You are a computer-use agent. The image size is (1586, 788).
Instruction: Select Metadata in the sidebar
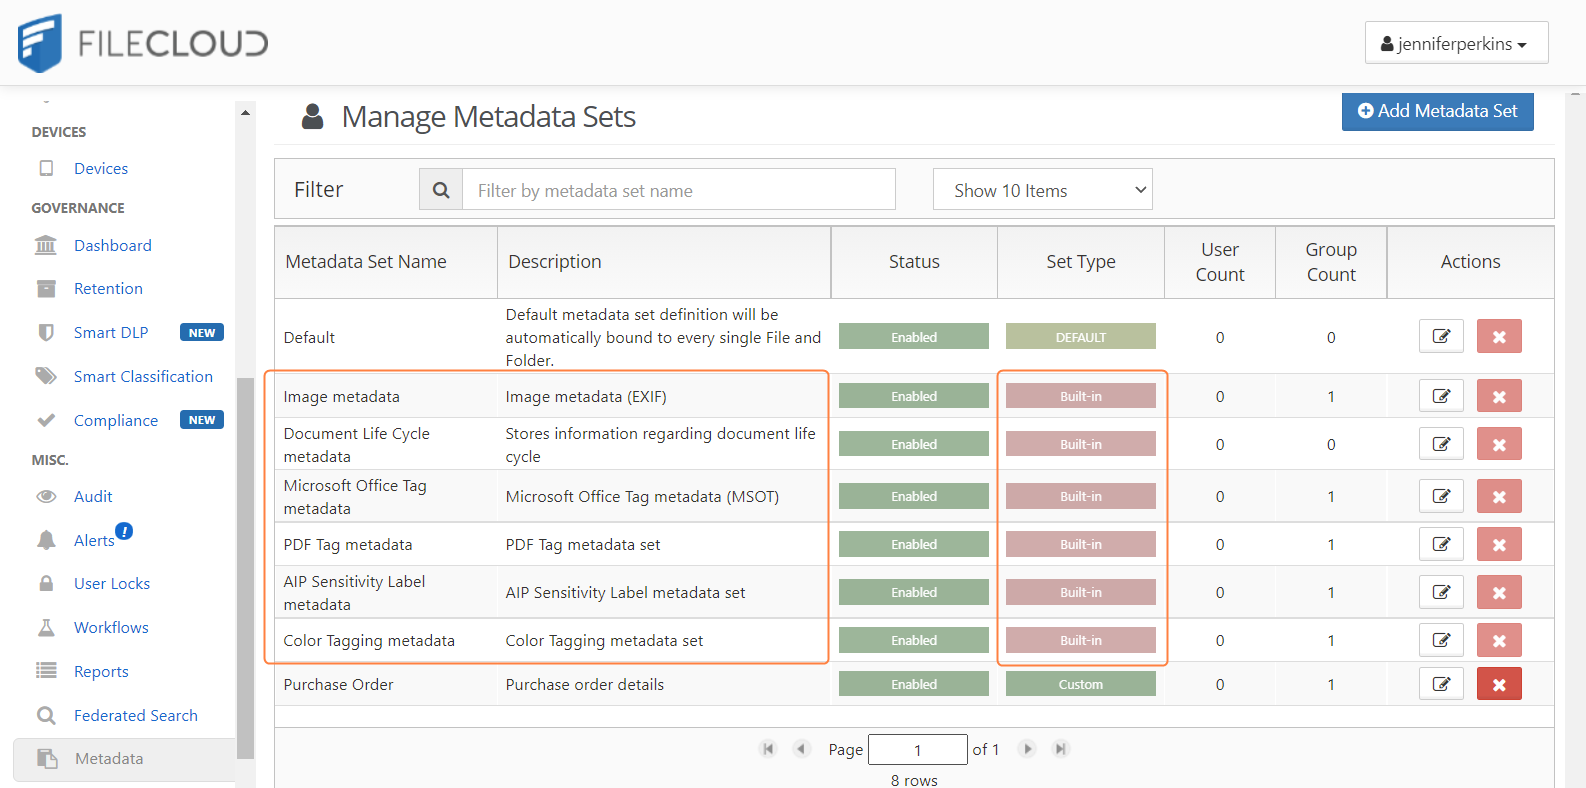click(109, 758)
